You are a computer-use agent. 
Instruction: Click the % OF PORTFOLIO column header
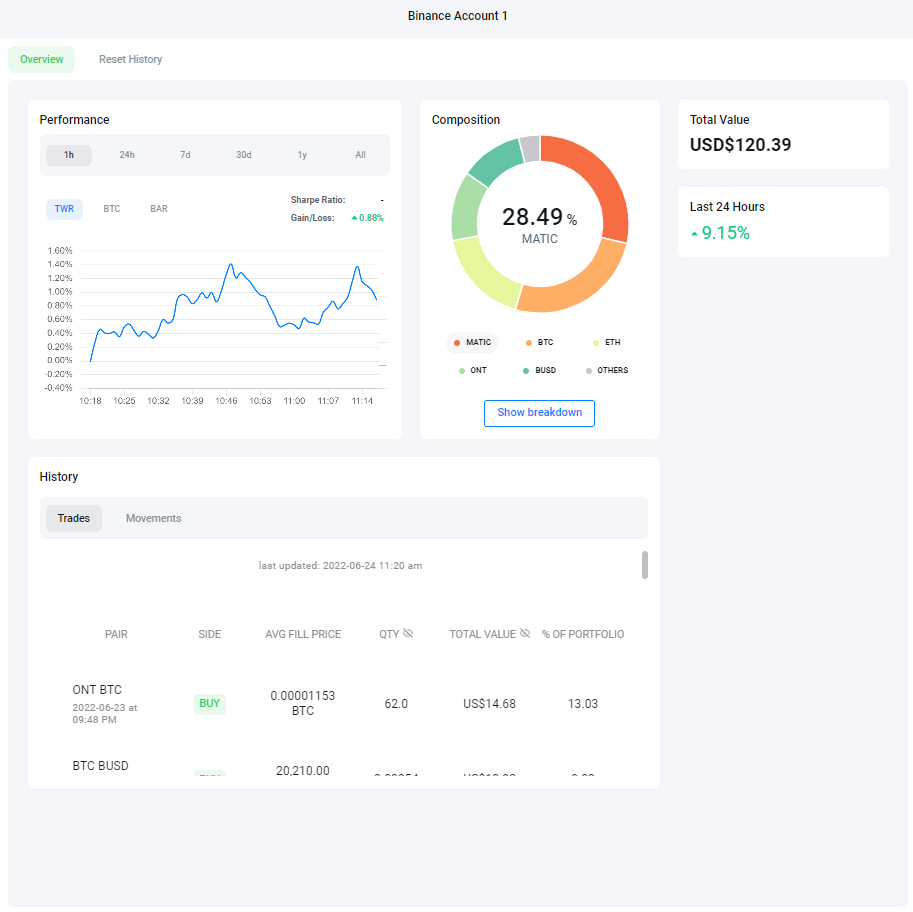point(583,634)
